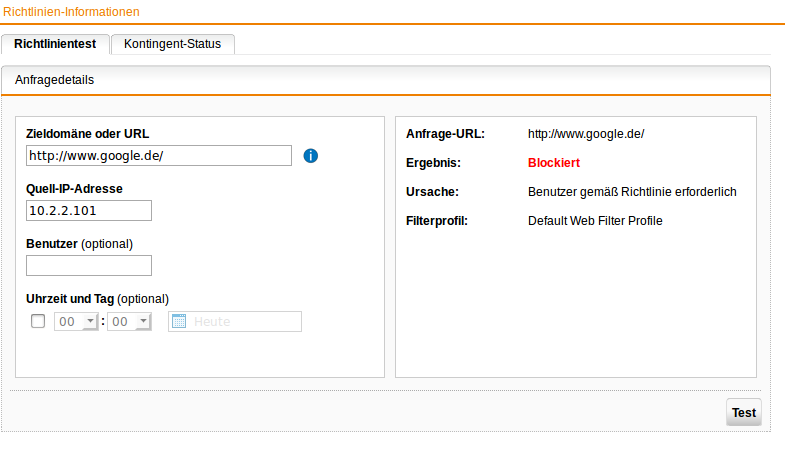
Task: Open the calendar icon date picker
Action: click(x=179, y=321)
